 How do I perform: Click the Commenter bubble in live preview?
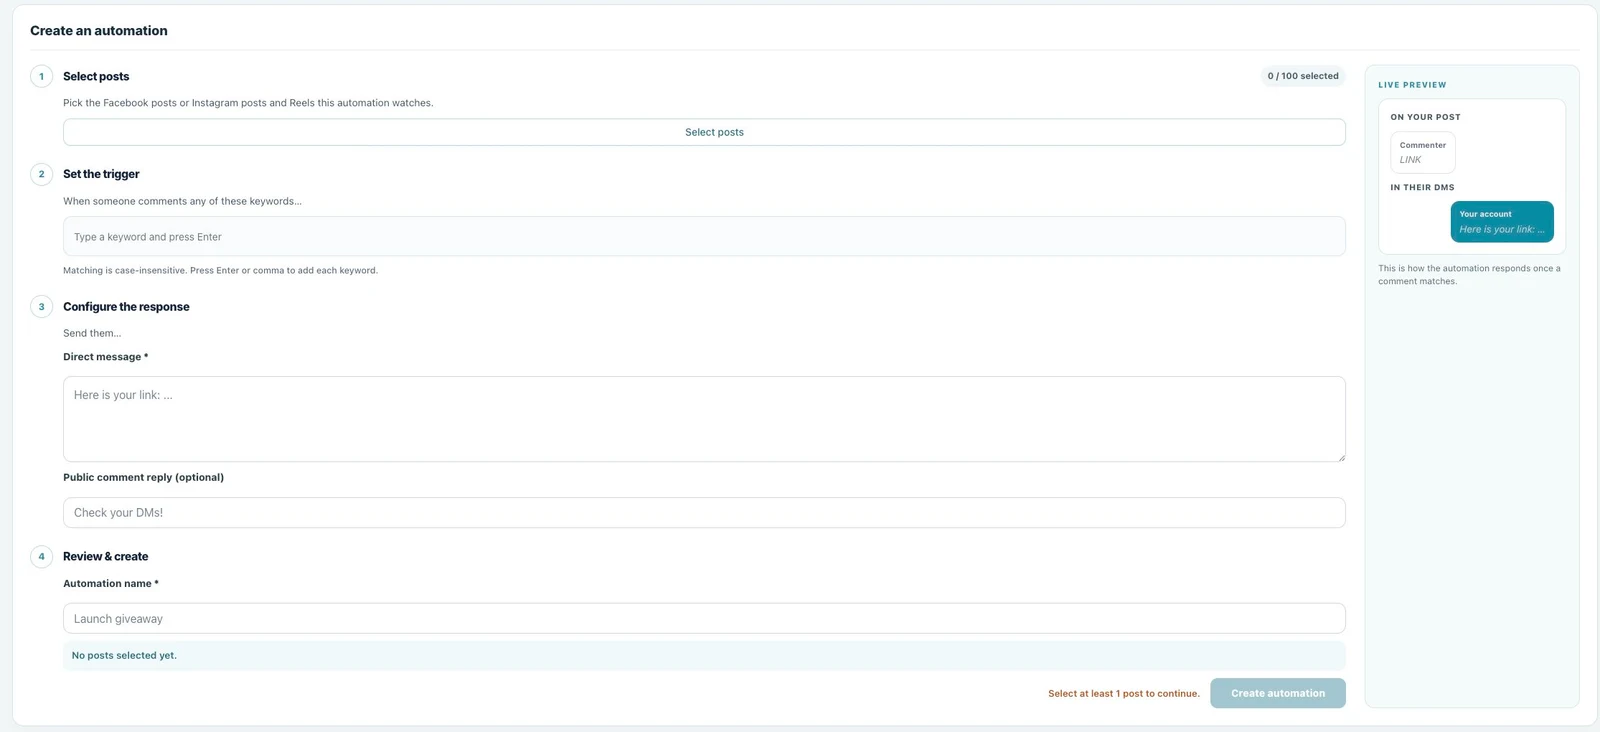pos(1423,153)
